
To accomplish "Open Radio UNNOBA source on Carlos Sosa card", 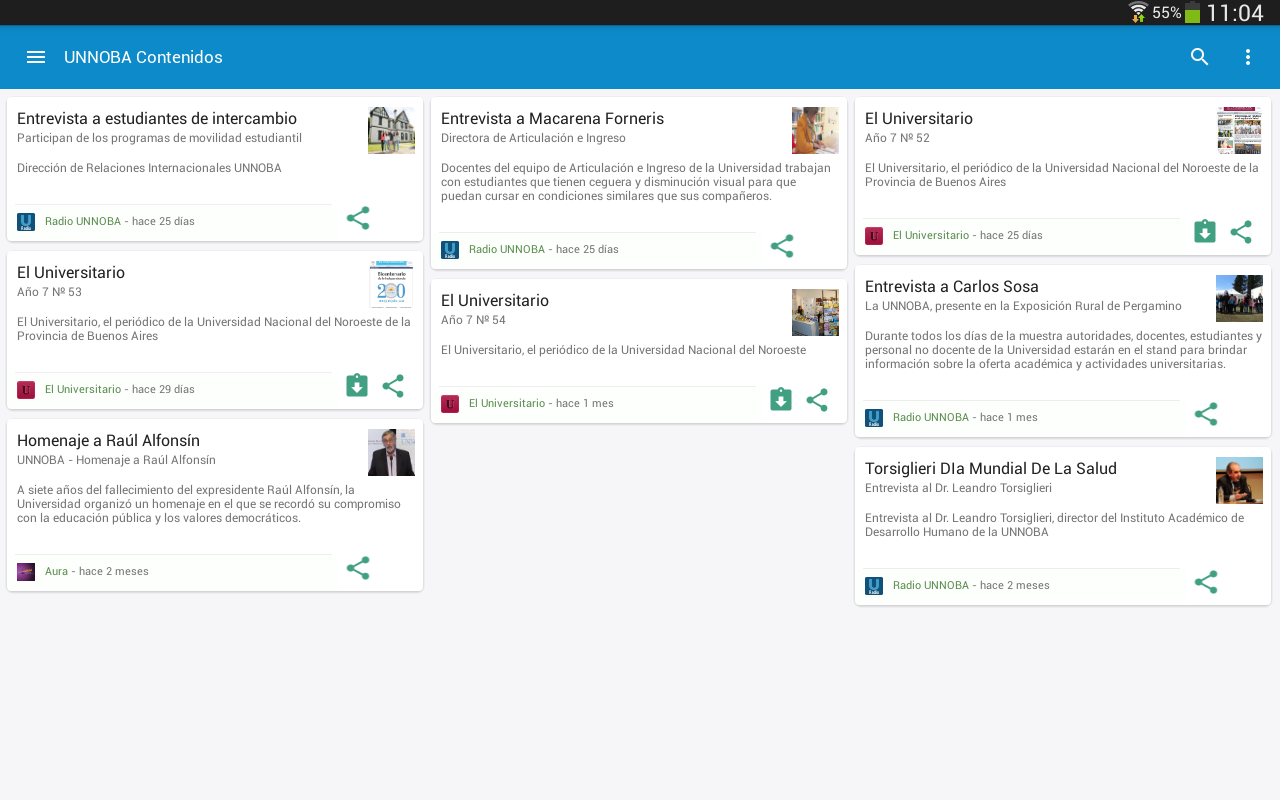I will (931, 418).
